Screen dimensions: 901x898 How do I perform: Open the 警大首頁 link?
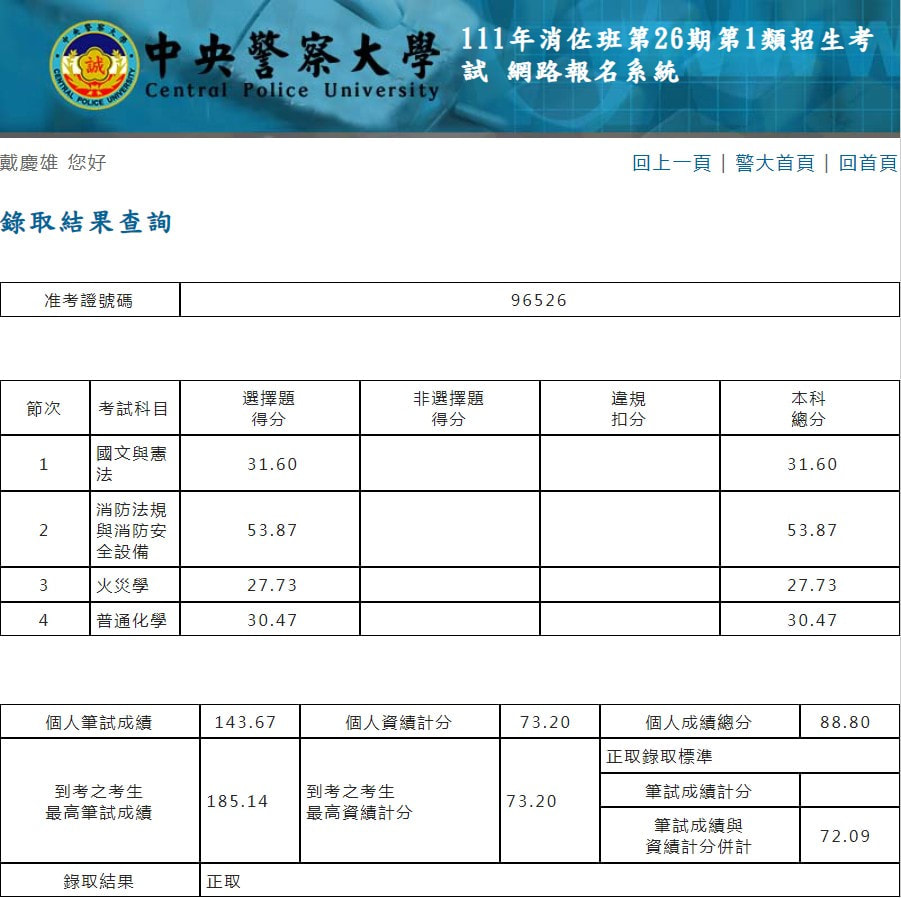point(775,163)
